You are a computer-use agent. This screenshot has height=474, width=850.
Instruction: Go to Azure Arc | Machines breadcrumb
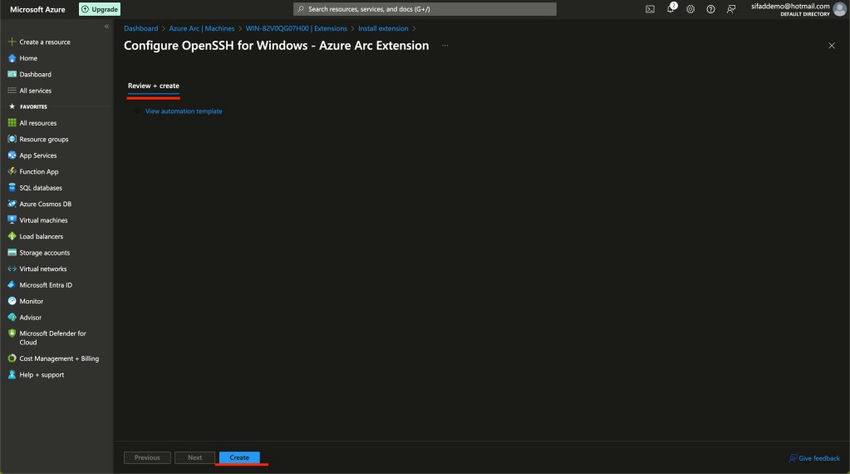pos(202,29)
